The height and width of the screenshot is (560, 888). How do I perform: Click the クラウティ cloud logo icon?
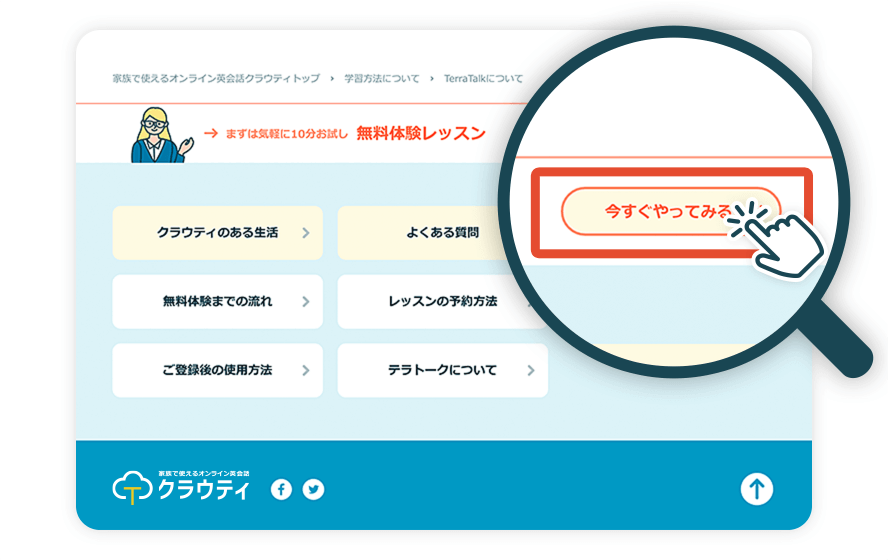(131, 488)
